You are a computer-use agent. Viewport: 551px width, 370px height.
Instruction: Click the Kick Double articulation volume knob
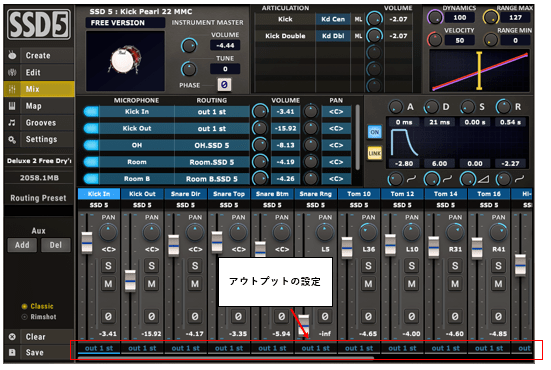coord(374,35)
